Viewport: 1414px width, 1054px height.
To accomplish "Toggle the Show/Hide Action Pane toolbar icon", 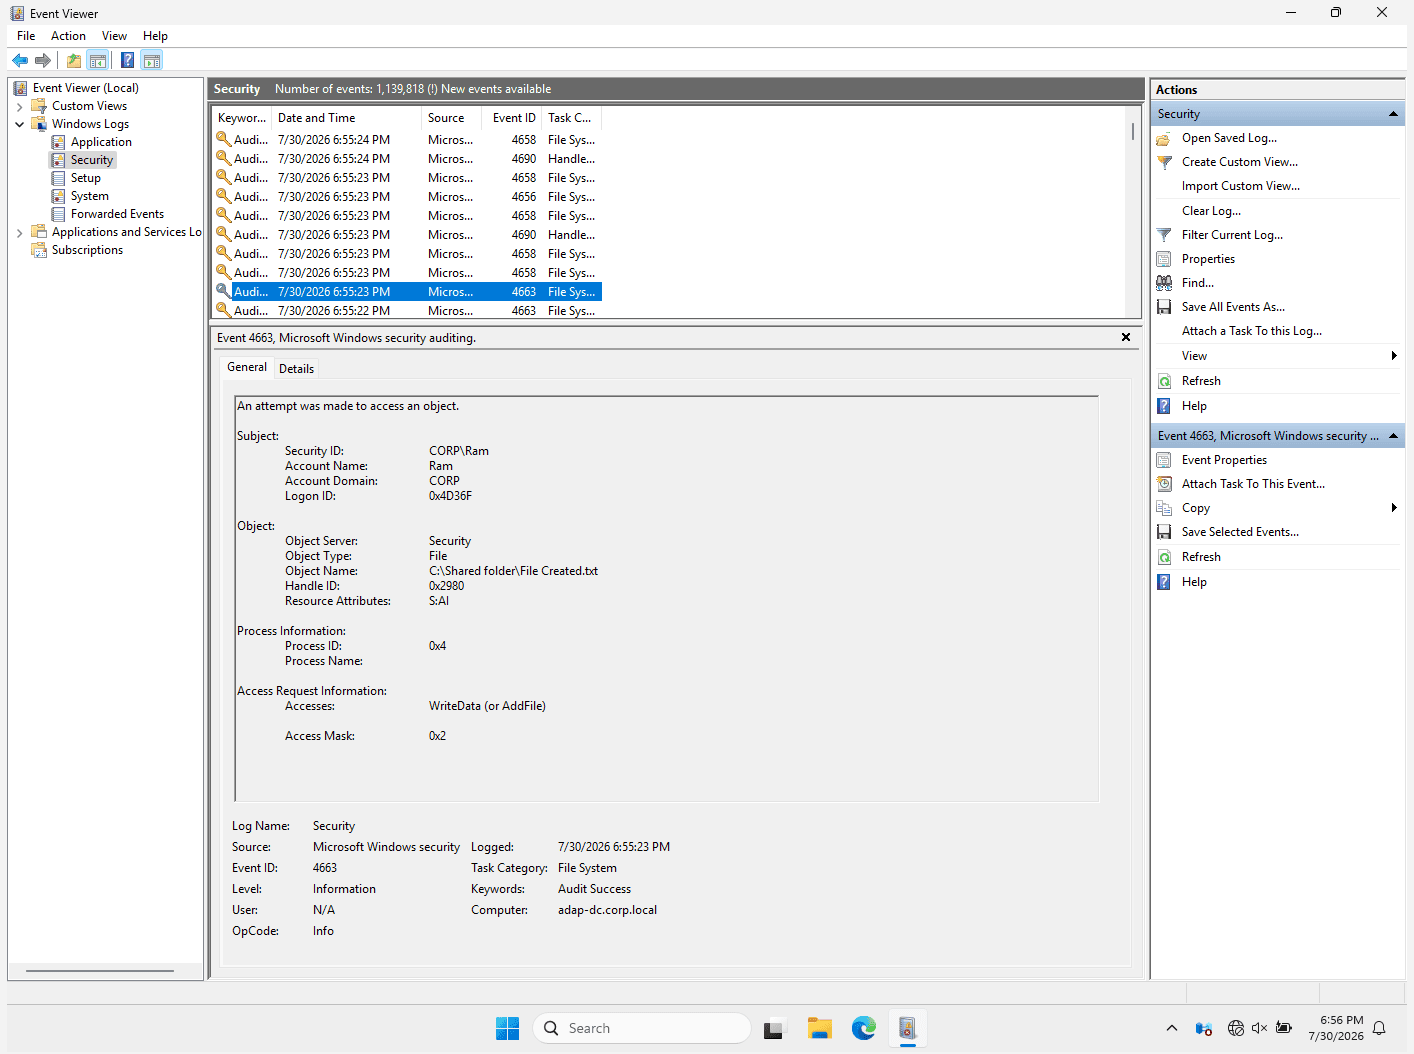I will [152, 60].
